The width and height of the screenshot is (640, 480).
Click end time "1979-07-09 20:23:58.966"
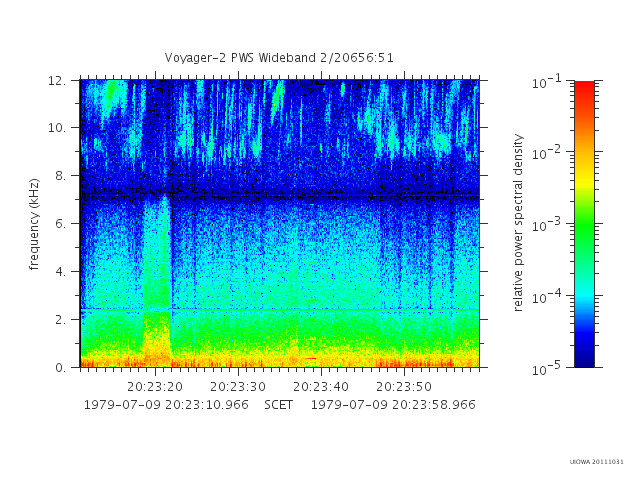pyautogui.click(x=393, y=405)
